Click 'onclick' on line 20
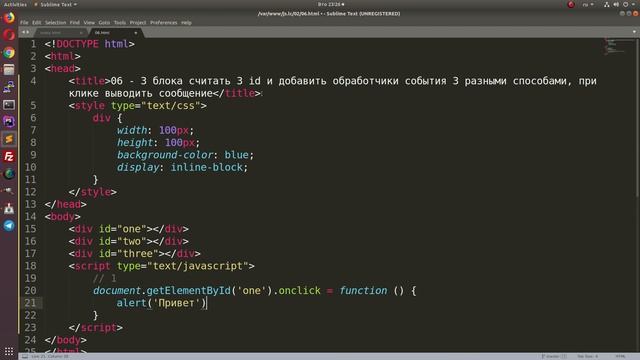Image resolution: width=640 pixels, height=360 pixels. tap(300, 291)
